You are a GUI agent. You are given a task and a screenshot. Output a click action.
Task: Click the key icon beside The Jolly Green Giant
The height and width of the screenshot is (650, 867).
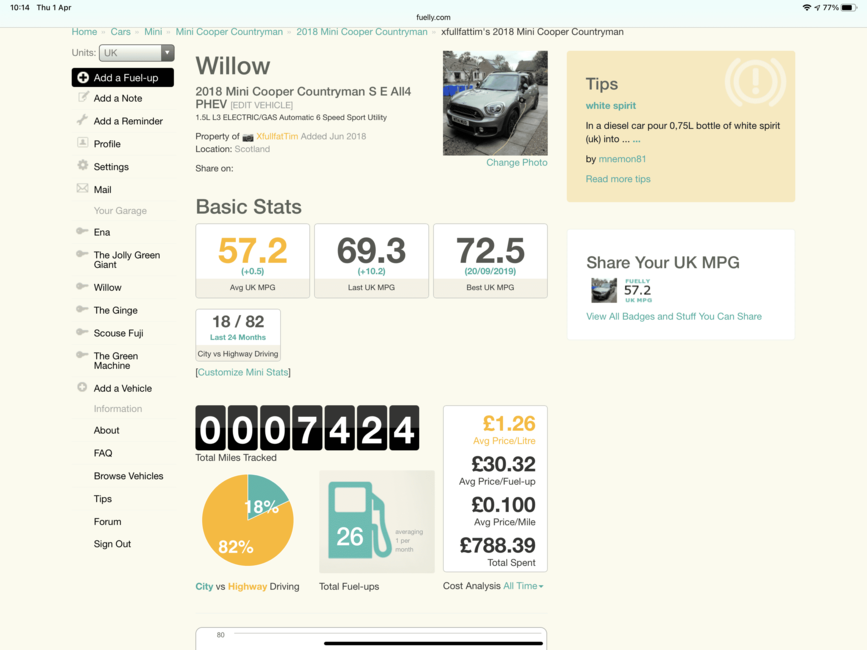click(x=82, y=254)
